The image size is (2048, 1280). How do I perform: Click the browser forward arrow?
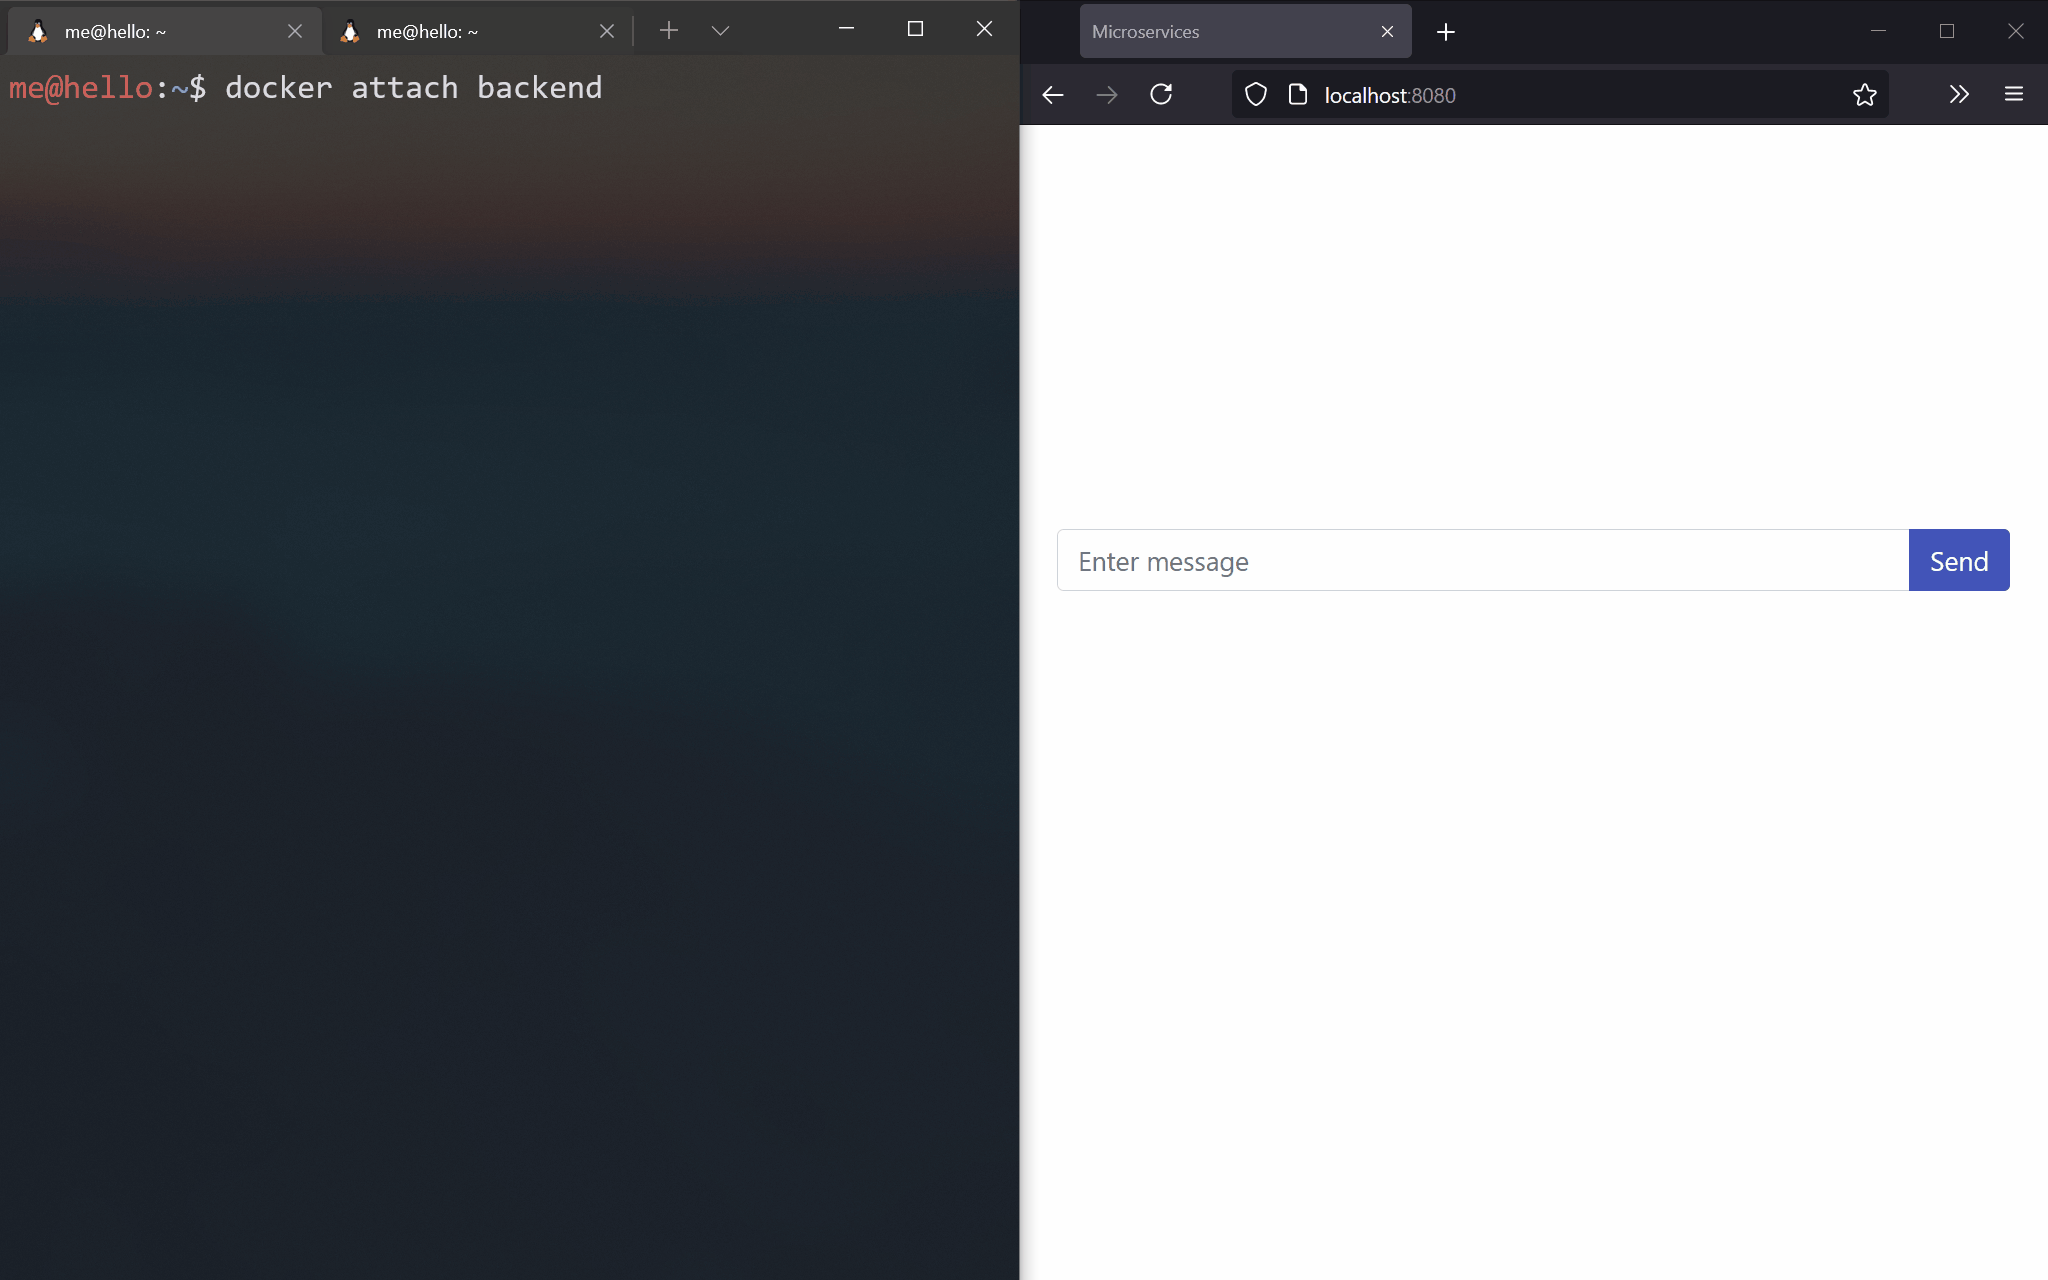(x=1106, y=95)
